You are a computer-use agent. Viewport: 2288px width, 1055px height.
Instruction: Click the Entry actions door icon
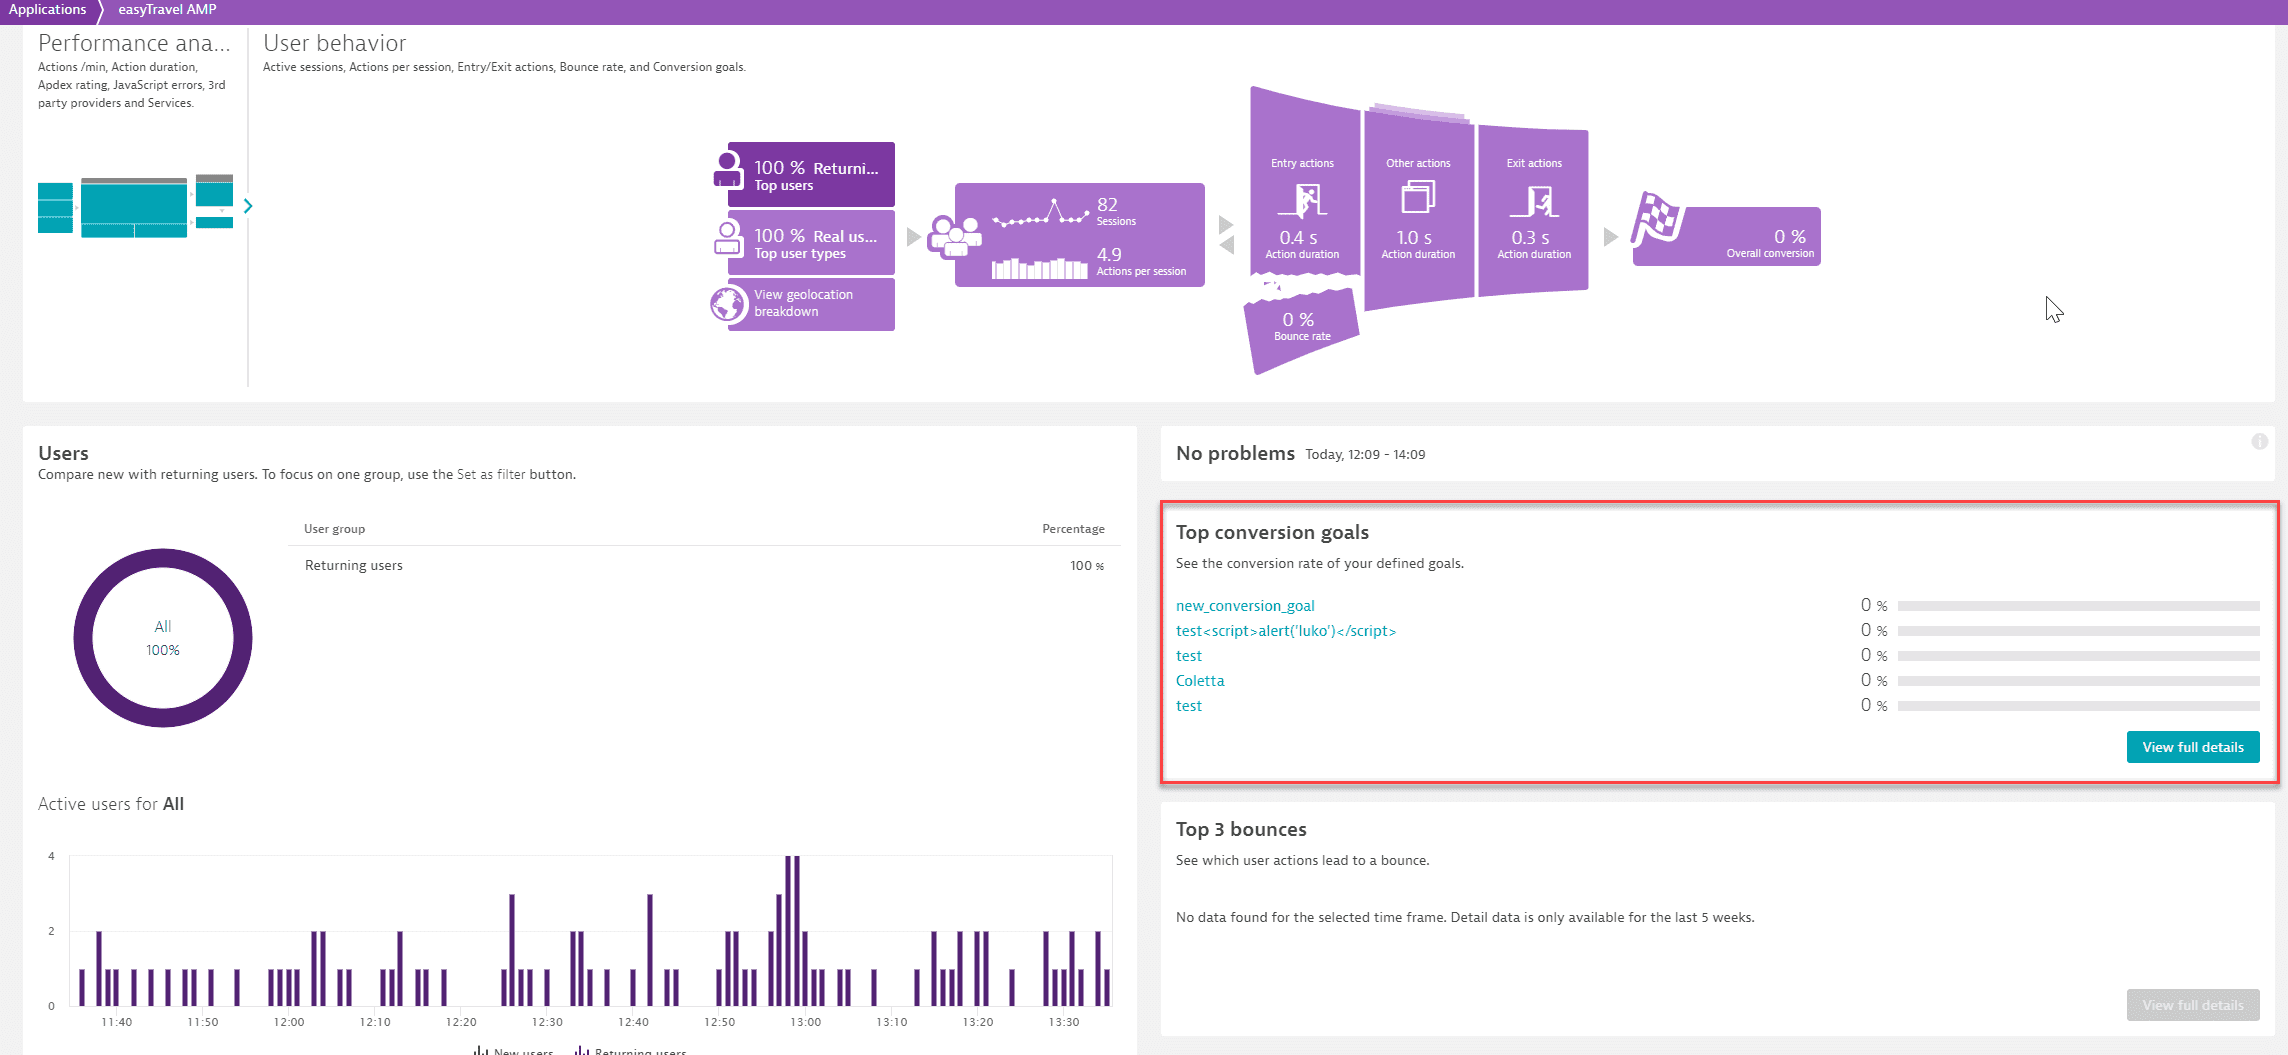1302,200
